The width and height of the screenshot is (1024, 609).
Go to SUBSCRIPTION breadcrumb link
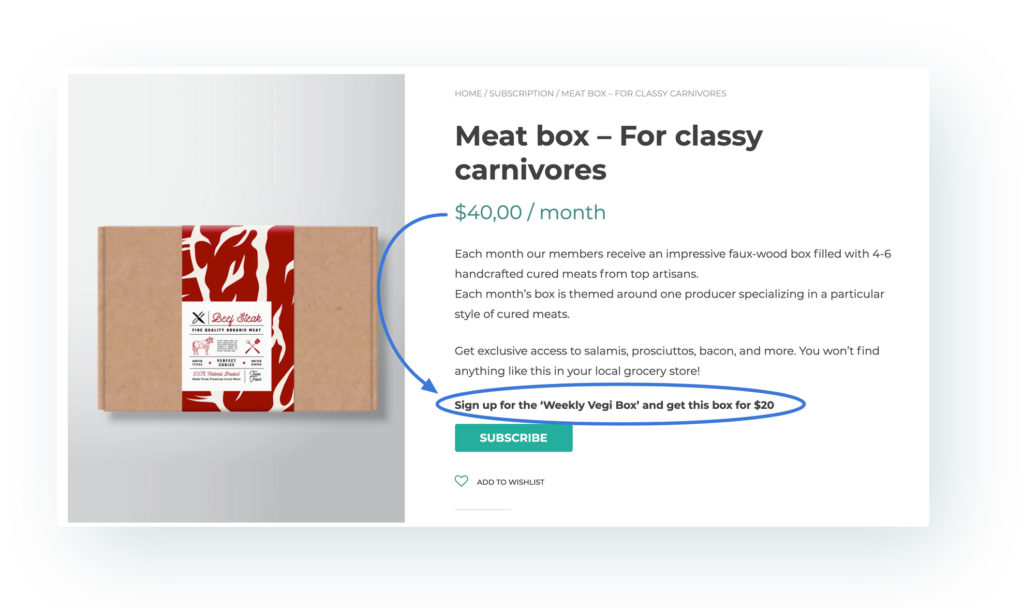pyautogui.click(x=521, y=93)
